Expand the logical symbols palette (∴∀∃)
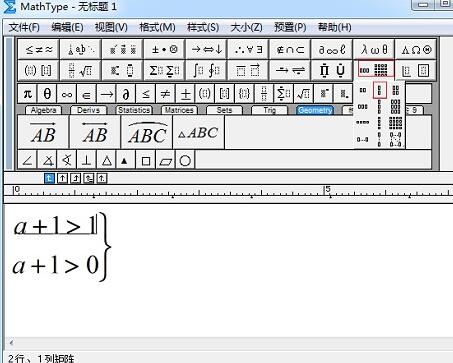Image resolution: width=453 pixels, height=363 pixels. pos(248,50)
